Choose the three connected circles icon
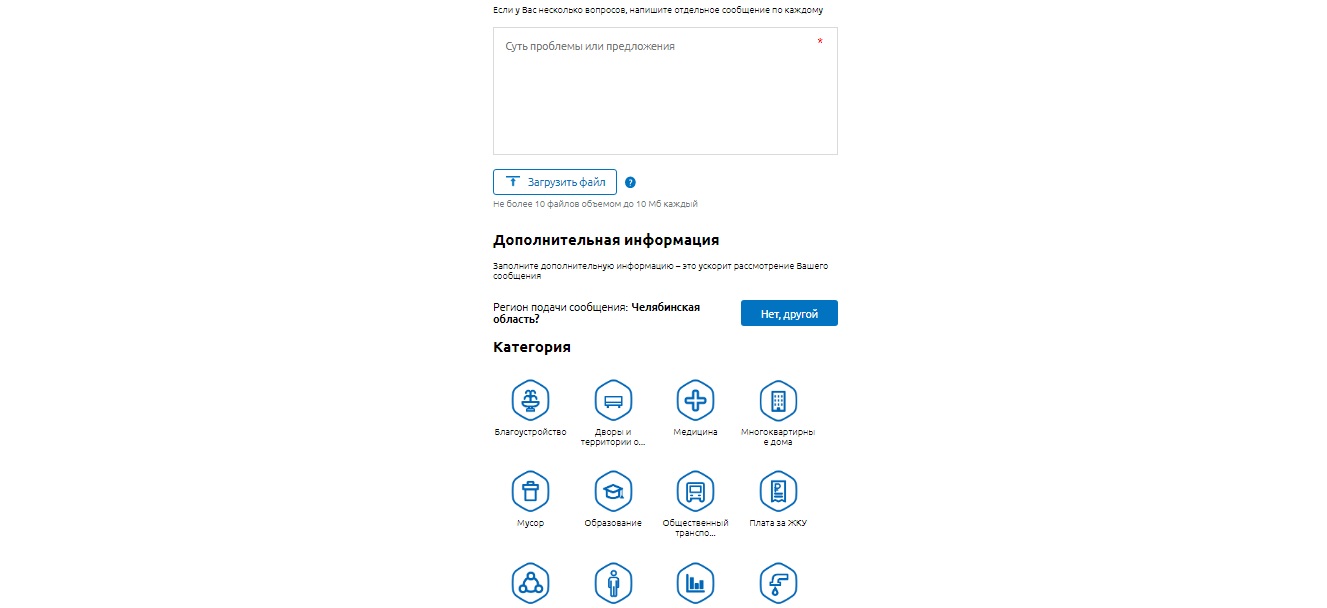1327x608 pixels. tap(530, 583)
